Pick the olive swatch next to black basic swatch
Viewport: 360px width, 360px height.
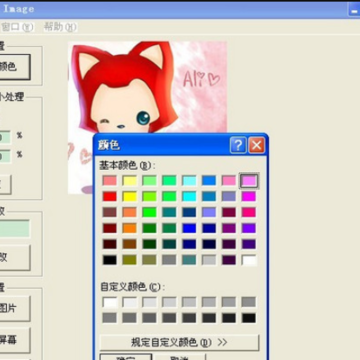click(x=130, y=260)
